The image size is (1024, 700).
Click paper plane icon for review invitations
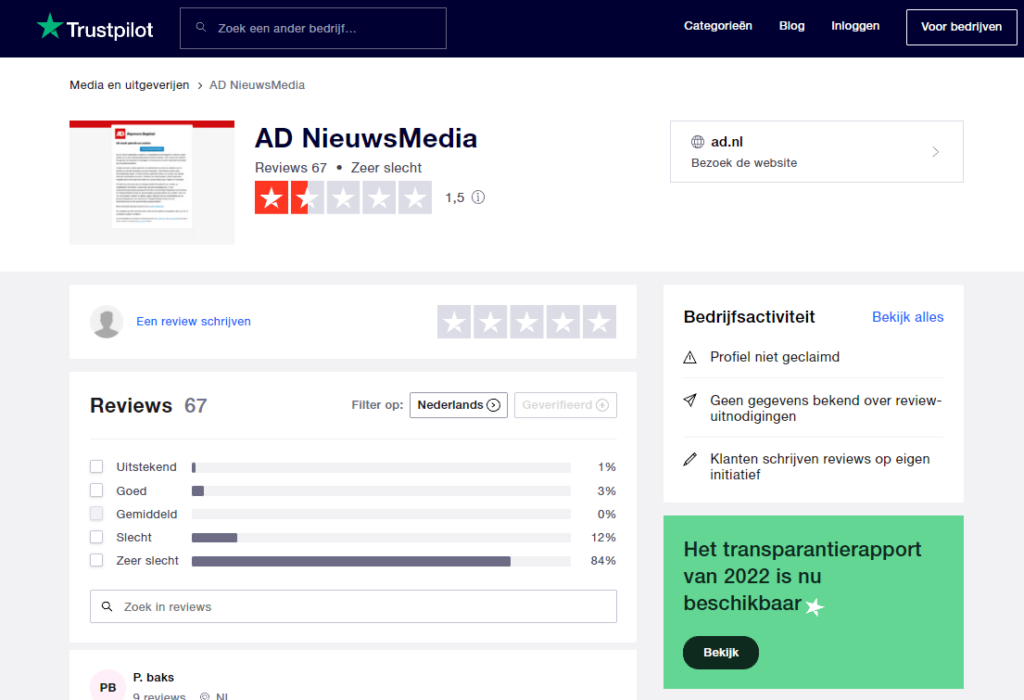point(690,400)
